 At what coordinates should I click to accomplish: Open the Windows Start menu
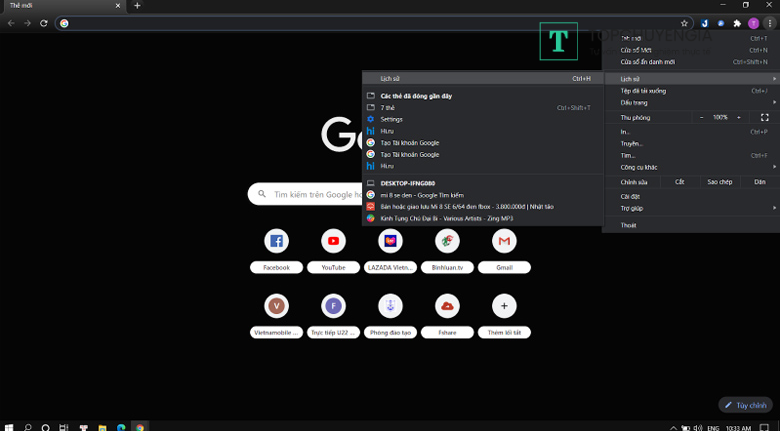point(9,426)
